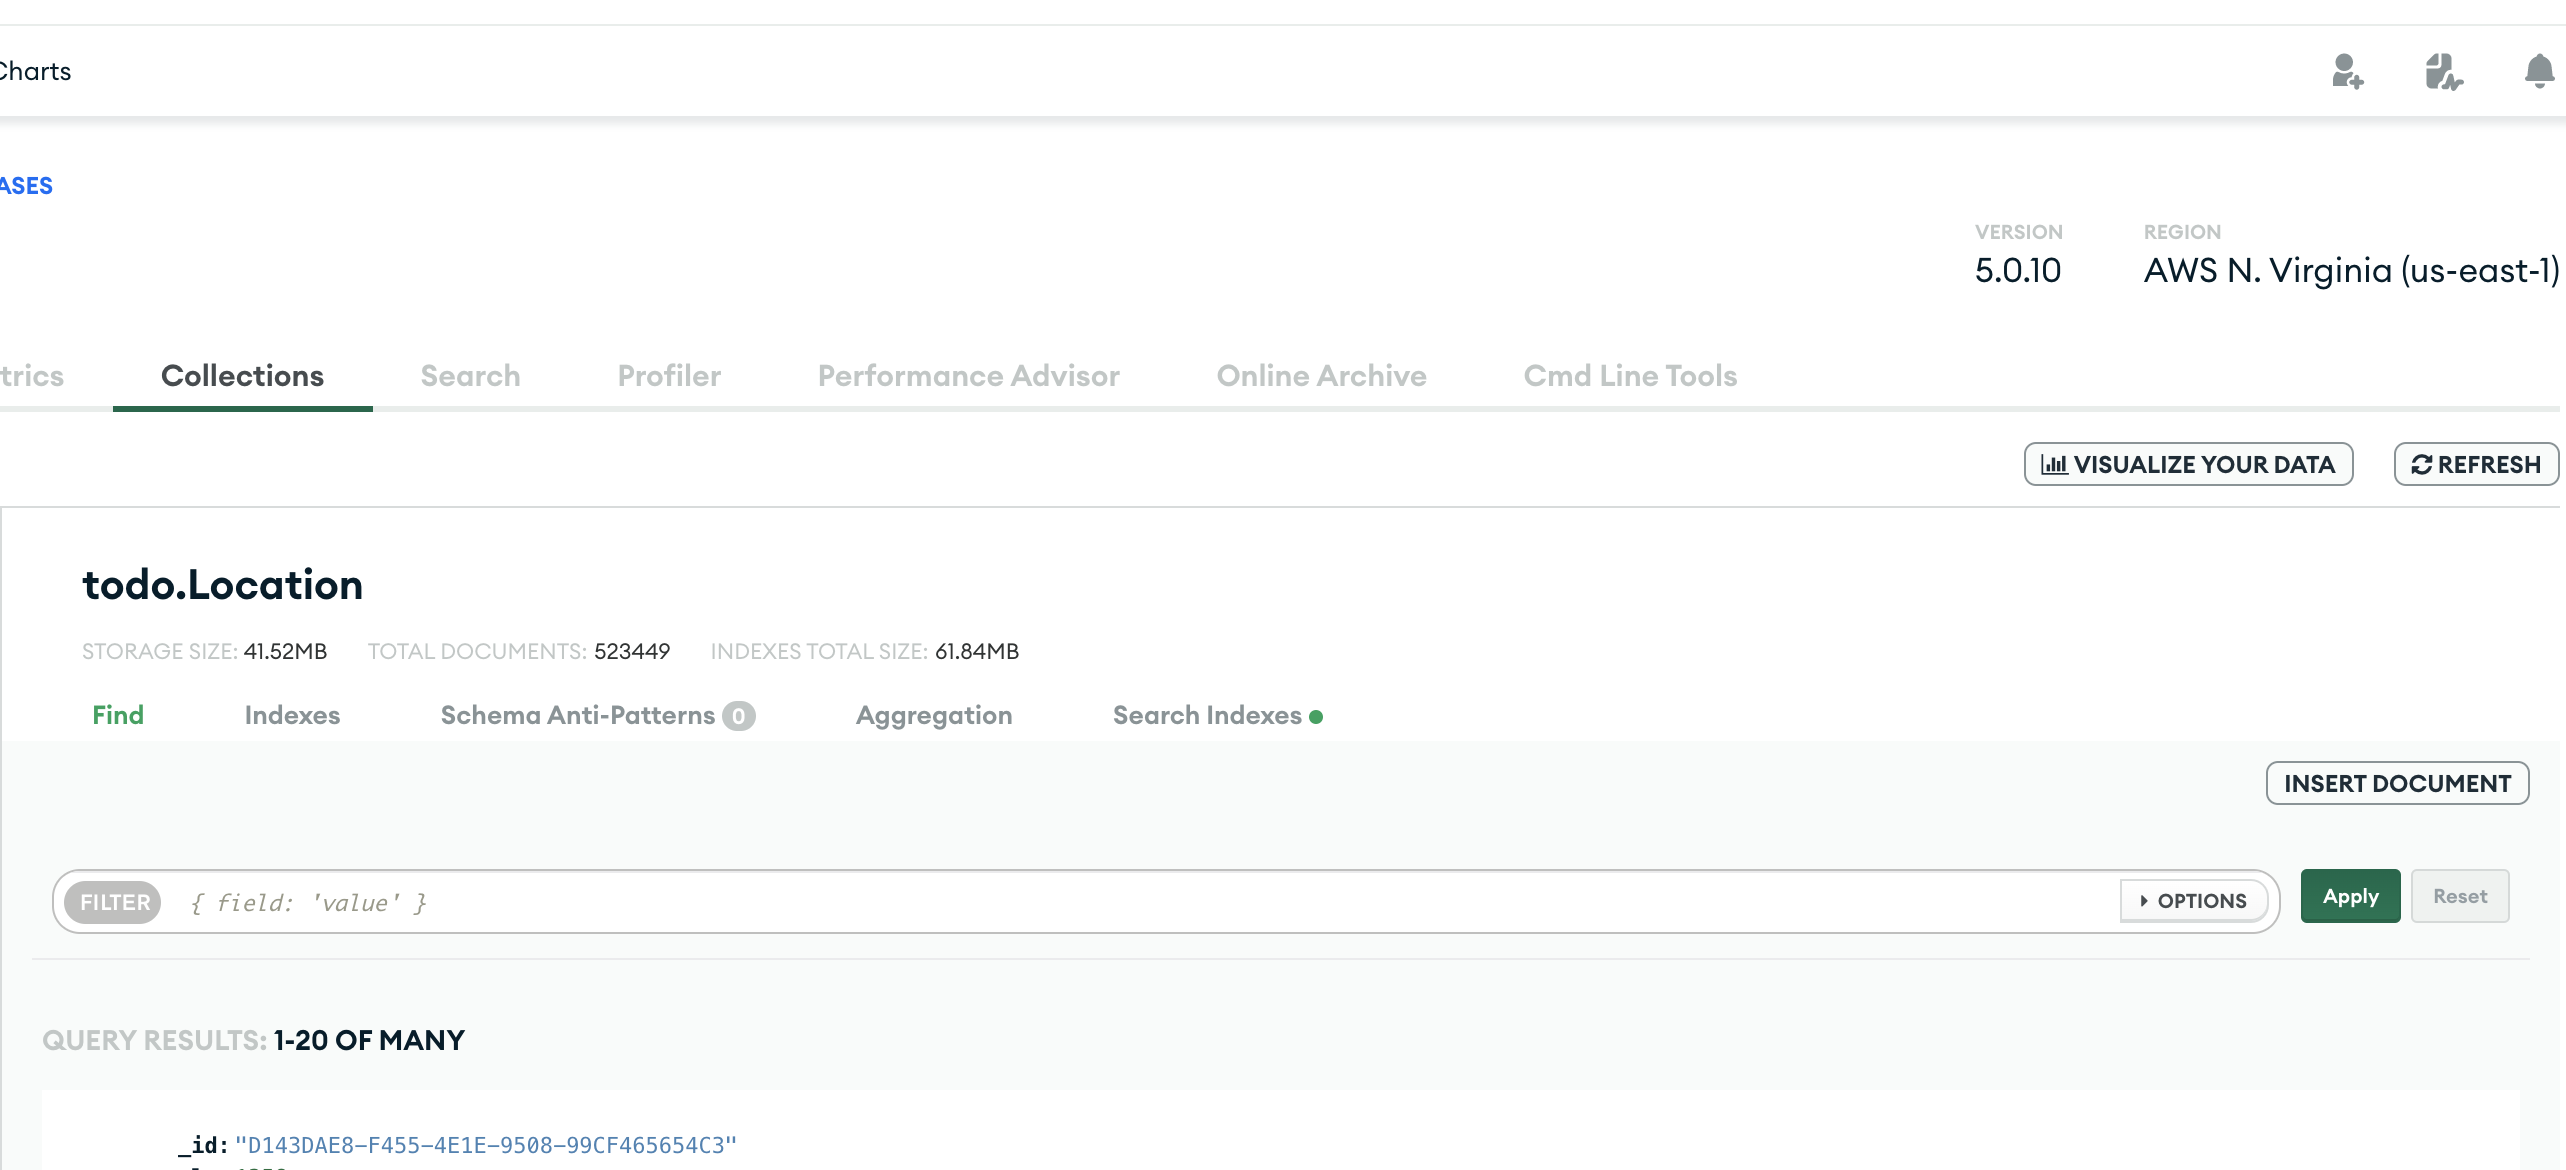Viewport: 2566px width, 1170px height.
Task: Open the Performance Advisor tab
Action: (968, 376)
